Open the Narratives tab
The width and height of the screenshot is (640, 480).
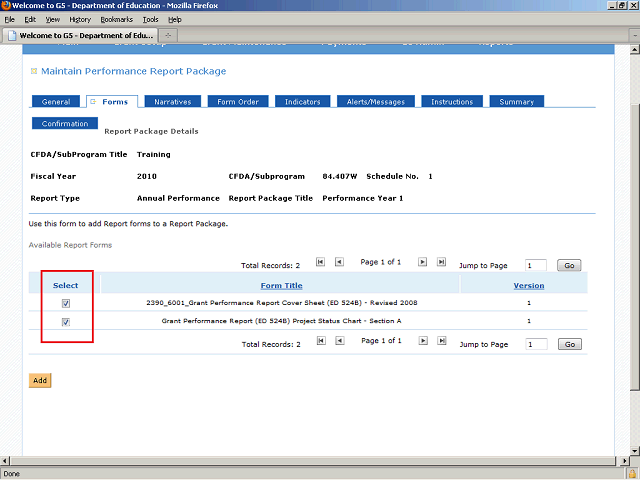click(x=173, y=102)
